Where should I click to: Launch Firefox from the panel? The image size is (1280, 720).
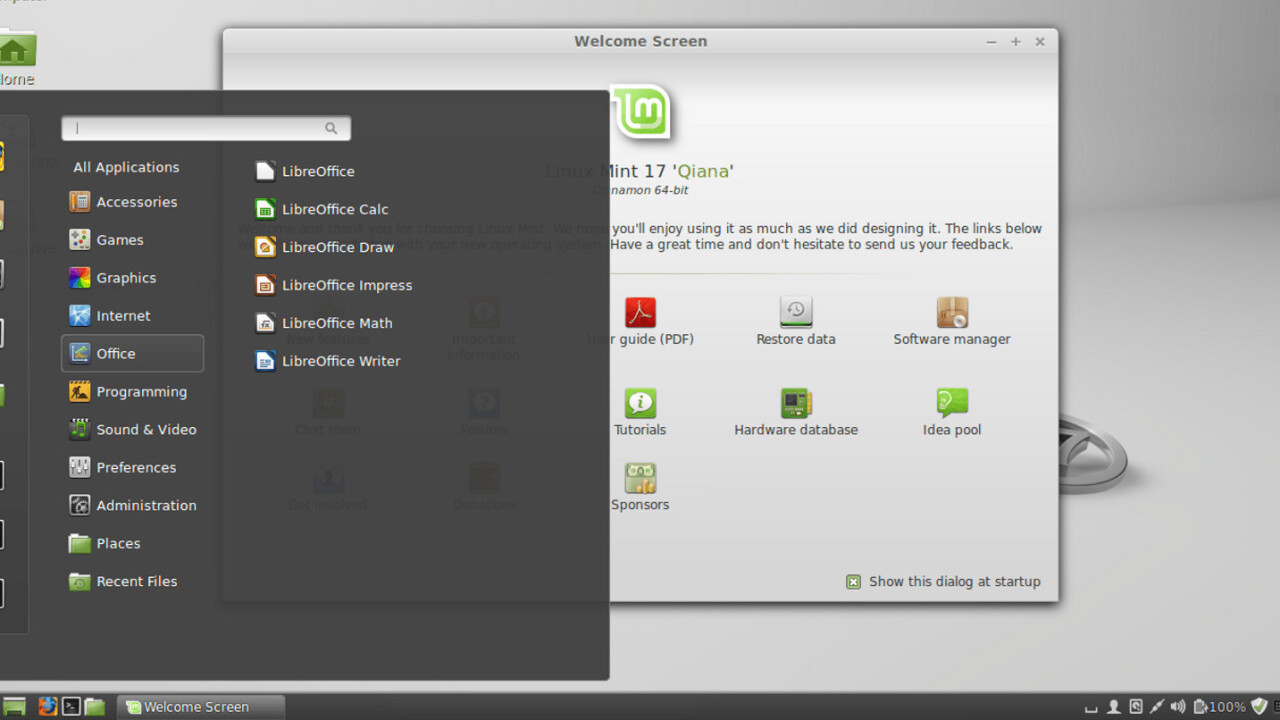click(47, 707)
